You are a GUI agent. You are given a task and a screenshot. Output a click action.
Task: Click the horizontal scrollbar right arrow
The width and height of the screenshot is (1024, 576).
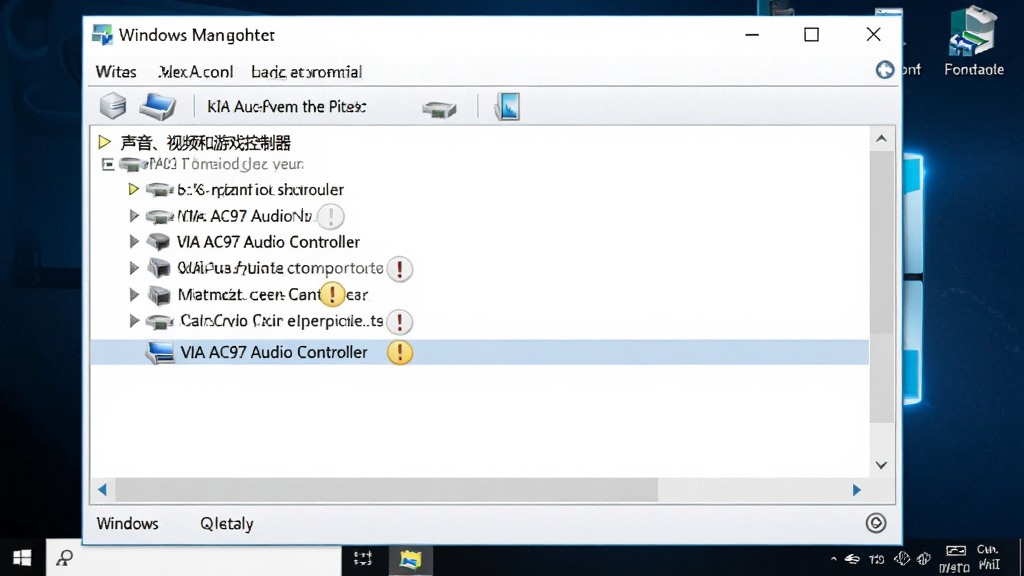[856, 490]
